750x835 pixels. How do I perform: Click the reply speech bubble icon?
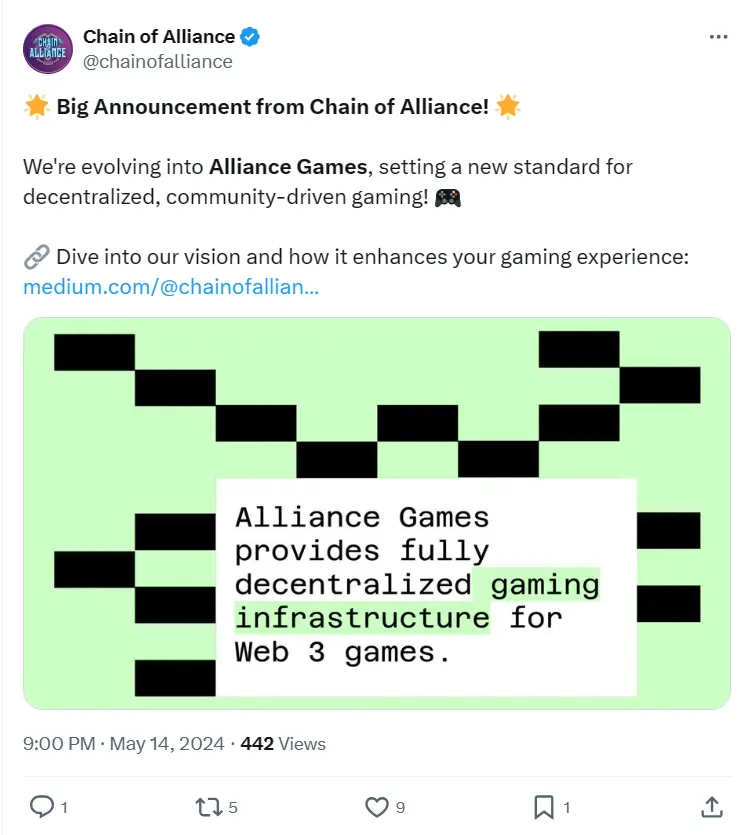[43, 805]
